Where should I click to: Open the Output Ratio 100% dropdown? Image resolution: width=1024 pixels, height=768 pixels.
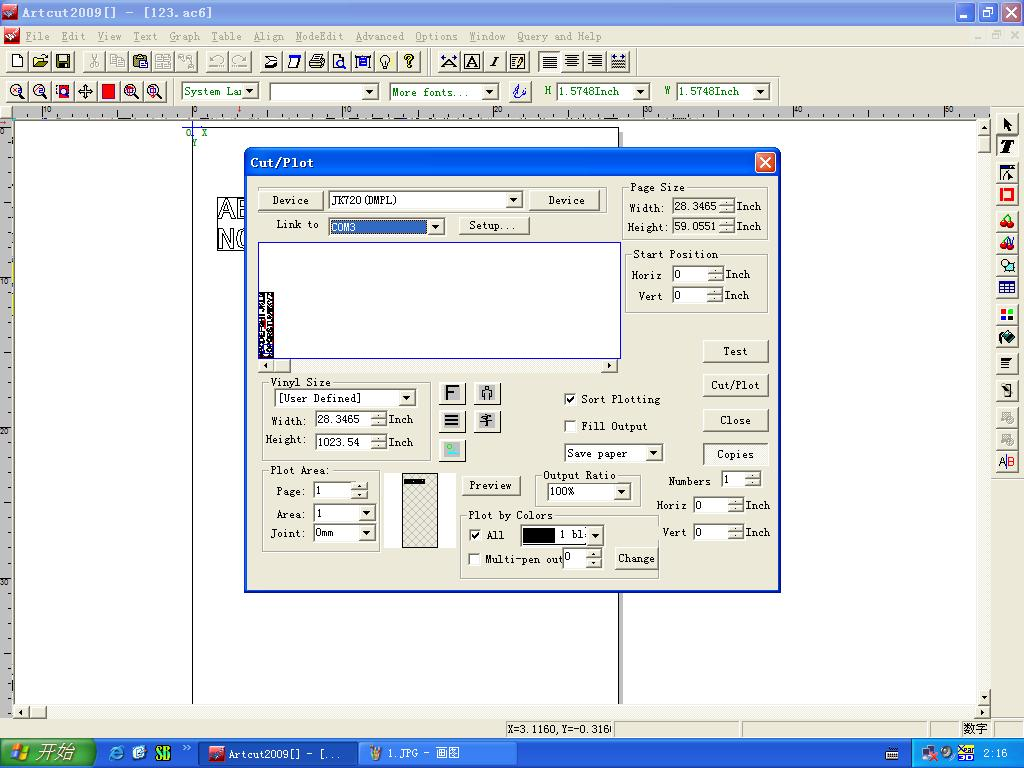(x=621, y=491)
